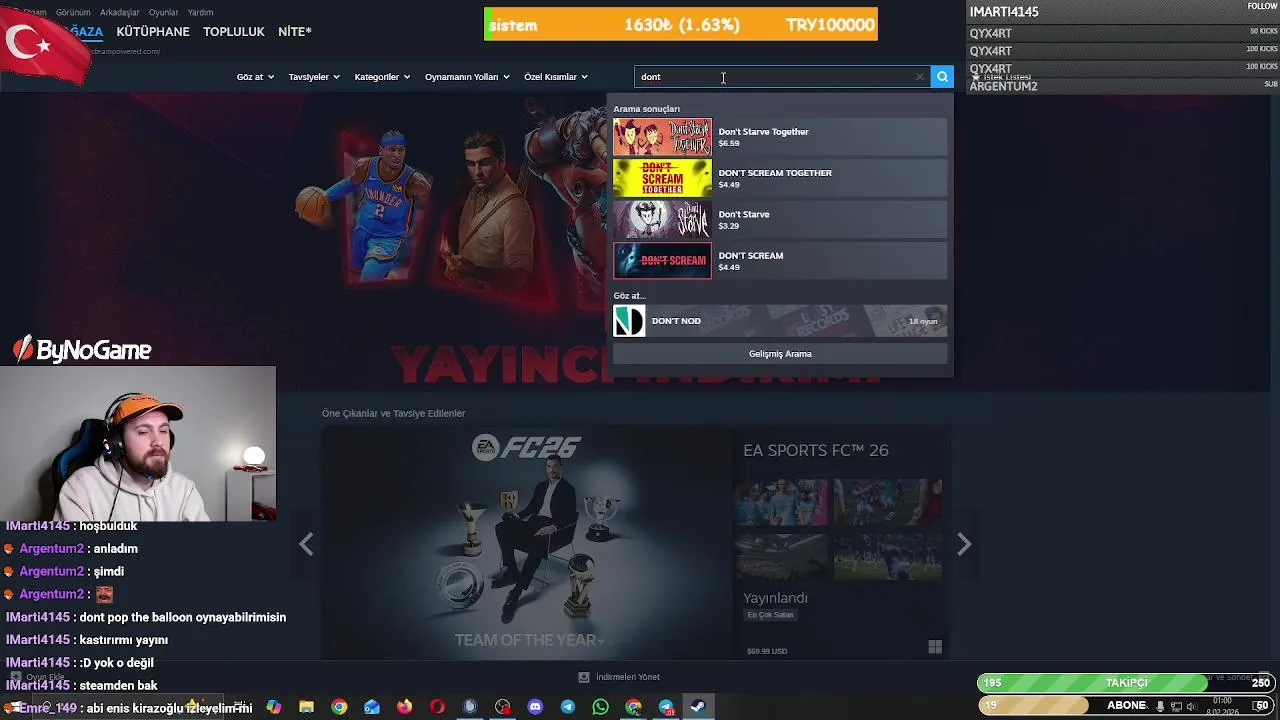
Task: Open İndirmeleri Yönet downloads manager
Action: point(620,677)
